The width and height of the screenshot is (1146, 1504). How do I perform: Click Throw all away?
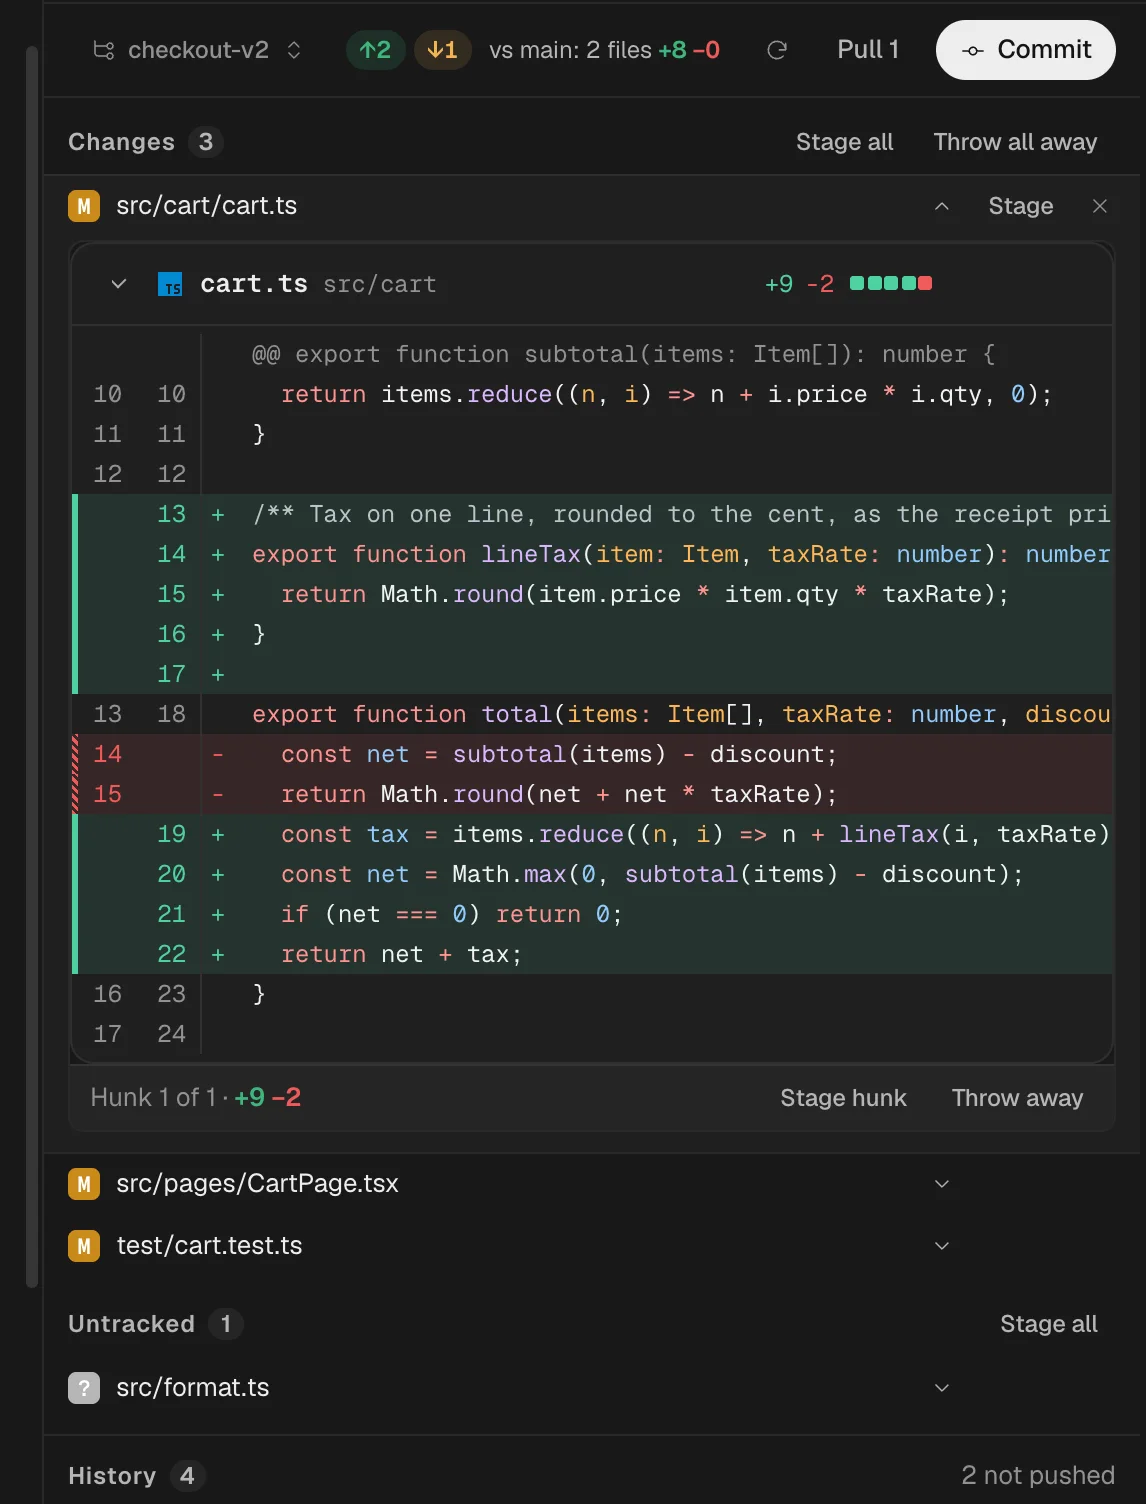click(x=1015, y=142)
